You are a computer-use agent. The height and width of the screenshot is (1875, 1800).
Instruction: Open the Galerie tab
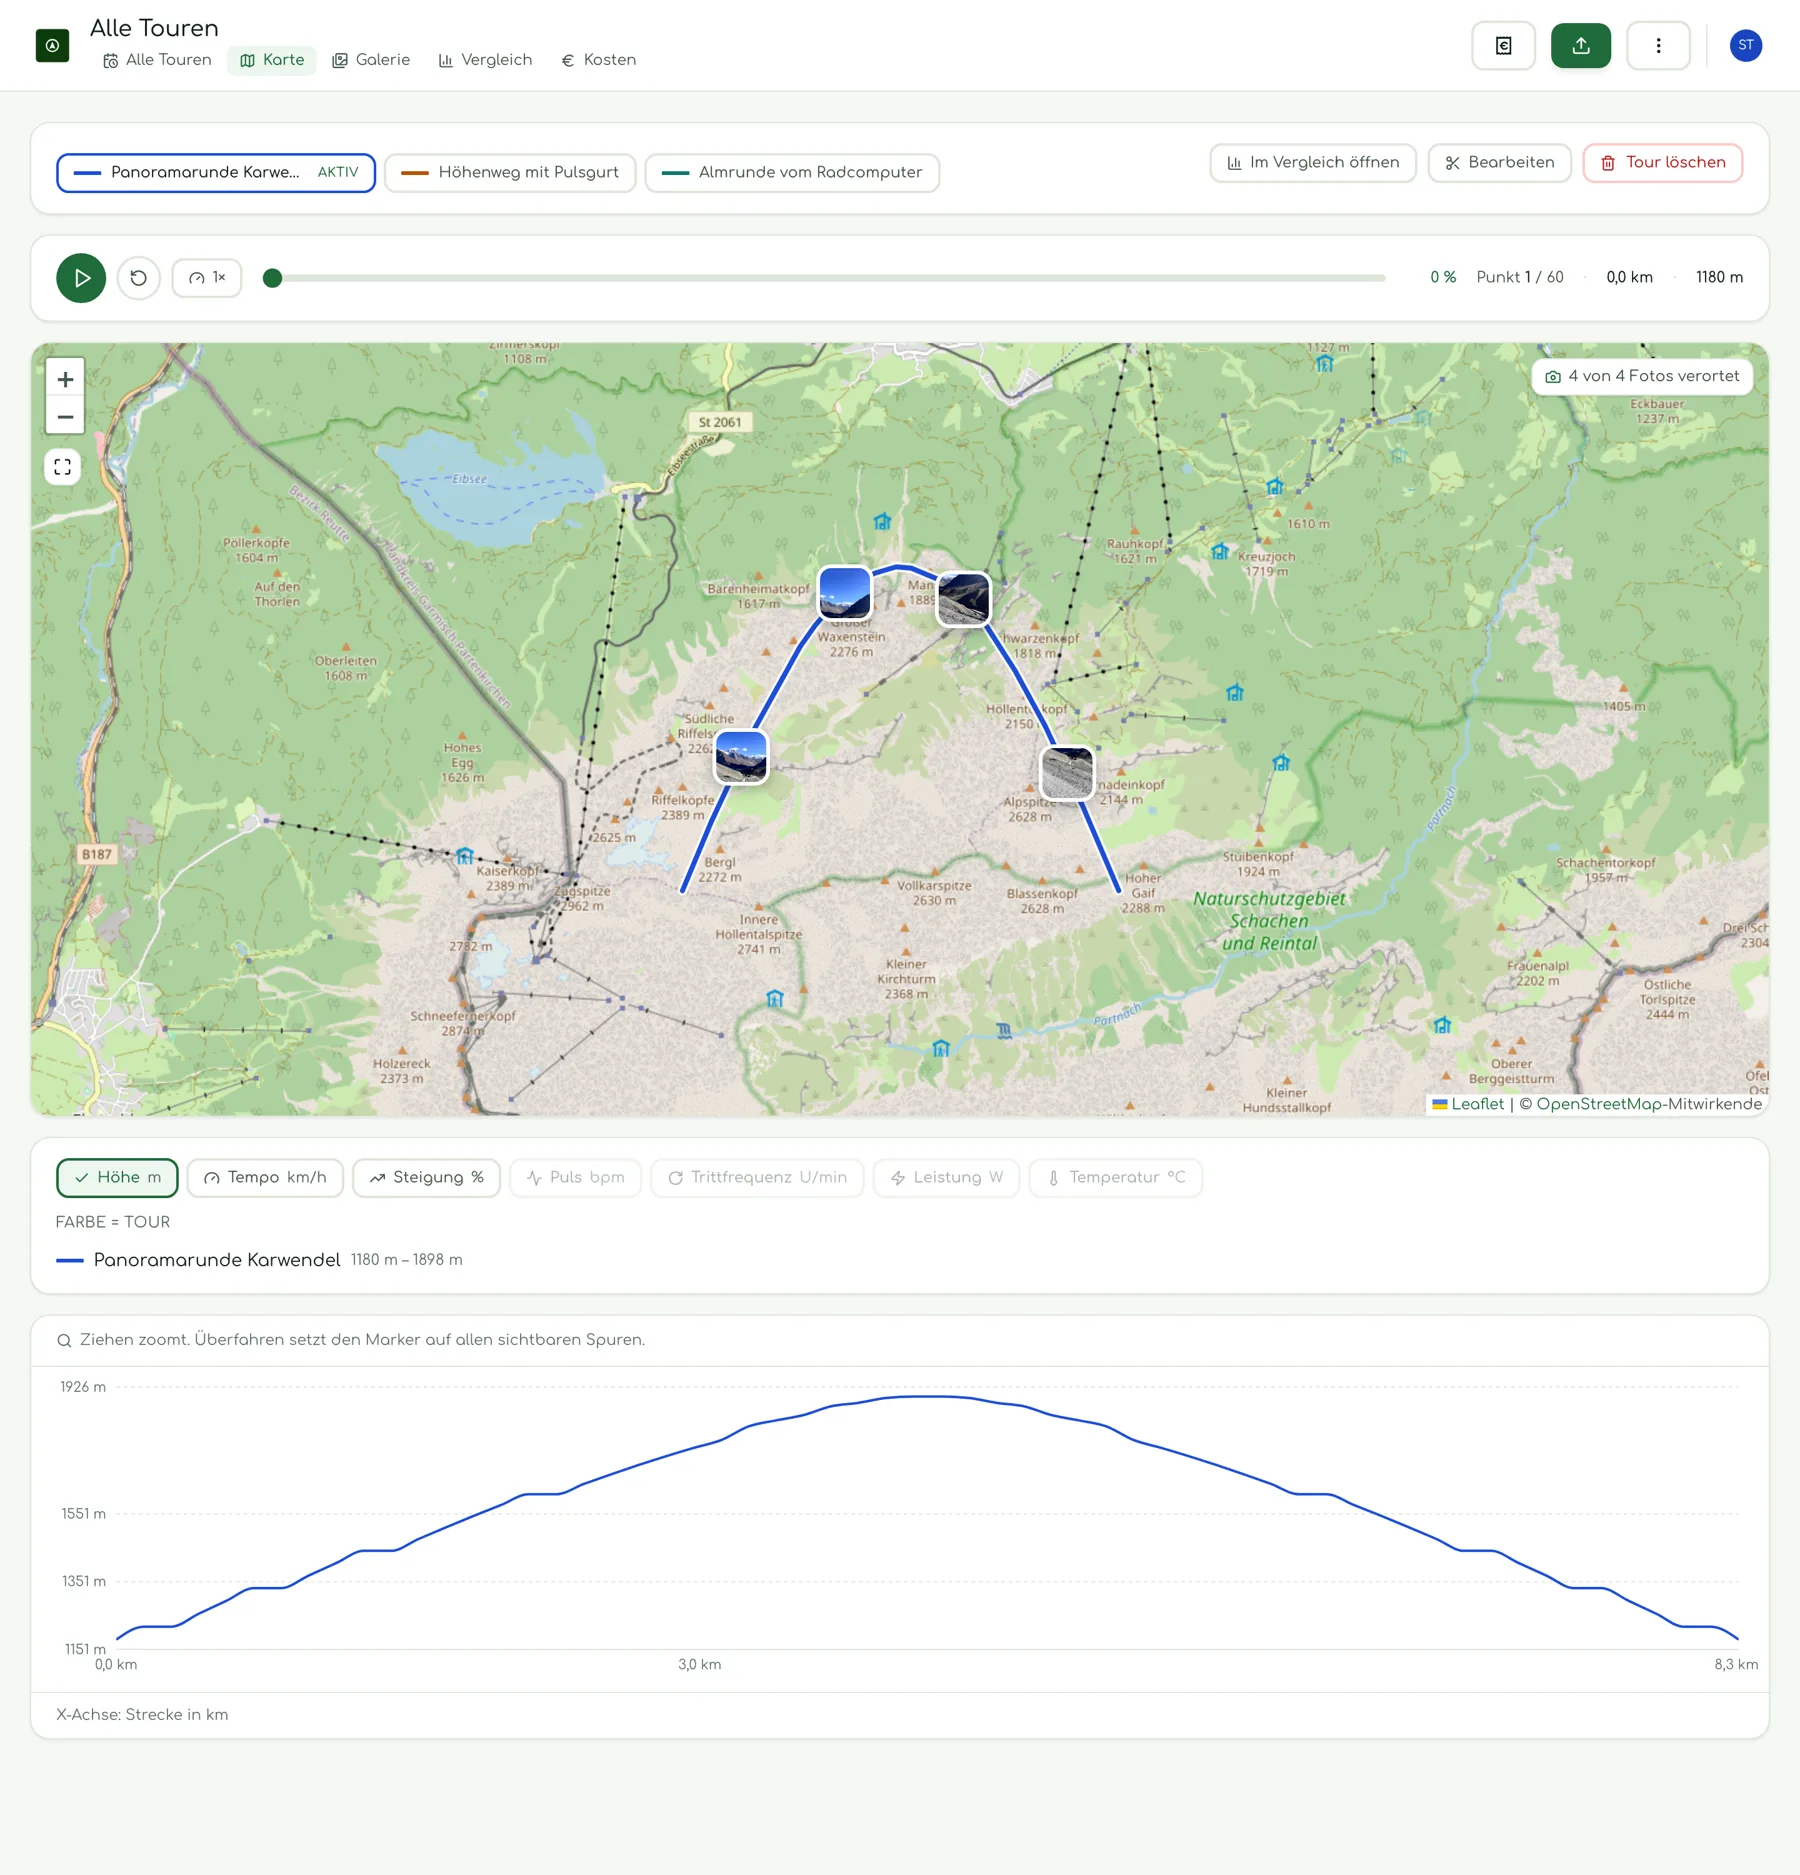tap(371, 60)
